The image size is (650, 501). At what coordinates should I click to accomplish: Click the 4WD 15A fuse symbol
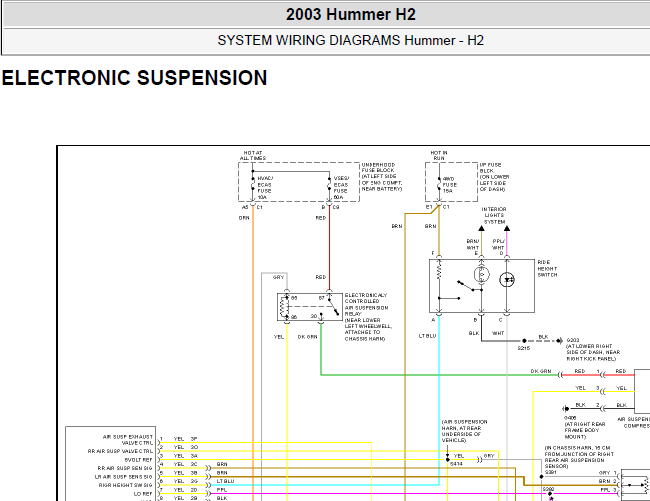[439, 184]
